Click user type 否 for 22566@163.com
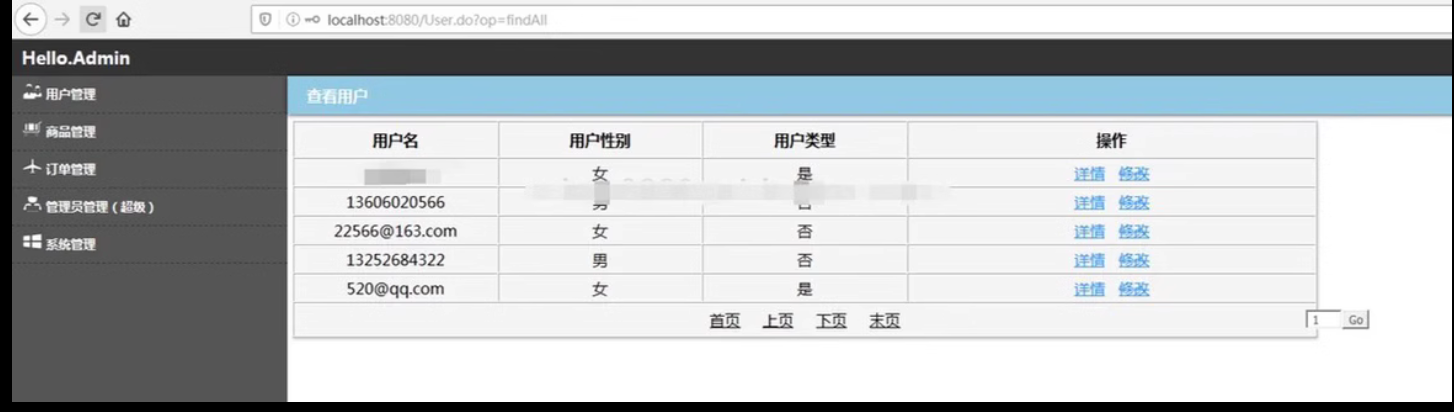This screenshot has width=1454, height=412. (x=805, y=232)
